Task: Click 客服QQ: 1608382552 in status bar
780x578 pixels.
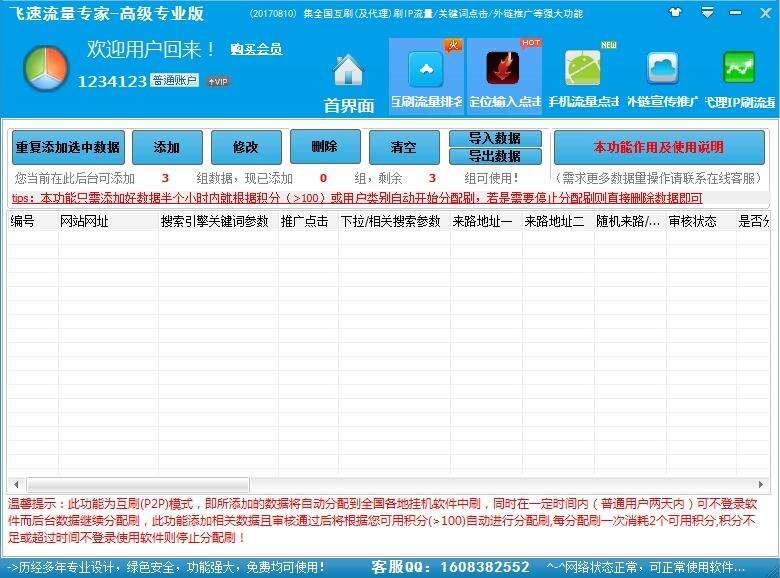Action: [x=450, y=567]
